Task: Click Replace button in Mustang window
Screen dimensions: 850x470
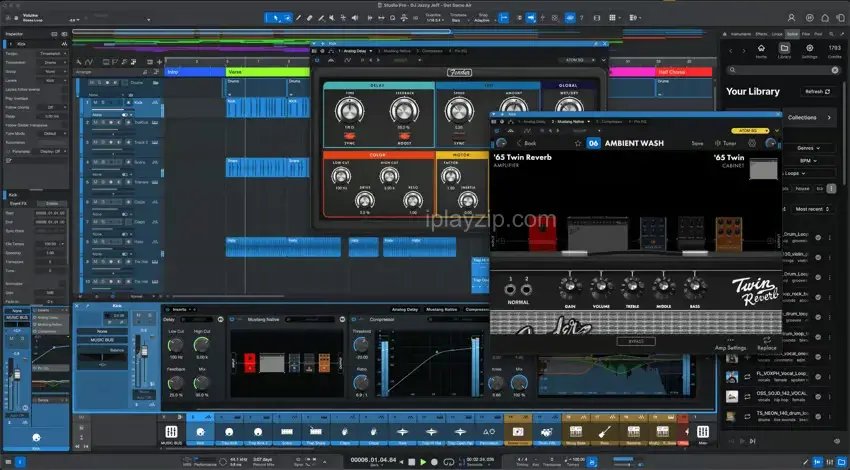Action: [767, 344]
